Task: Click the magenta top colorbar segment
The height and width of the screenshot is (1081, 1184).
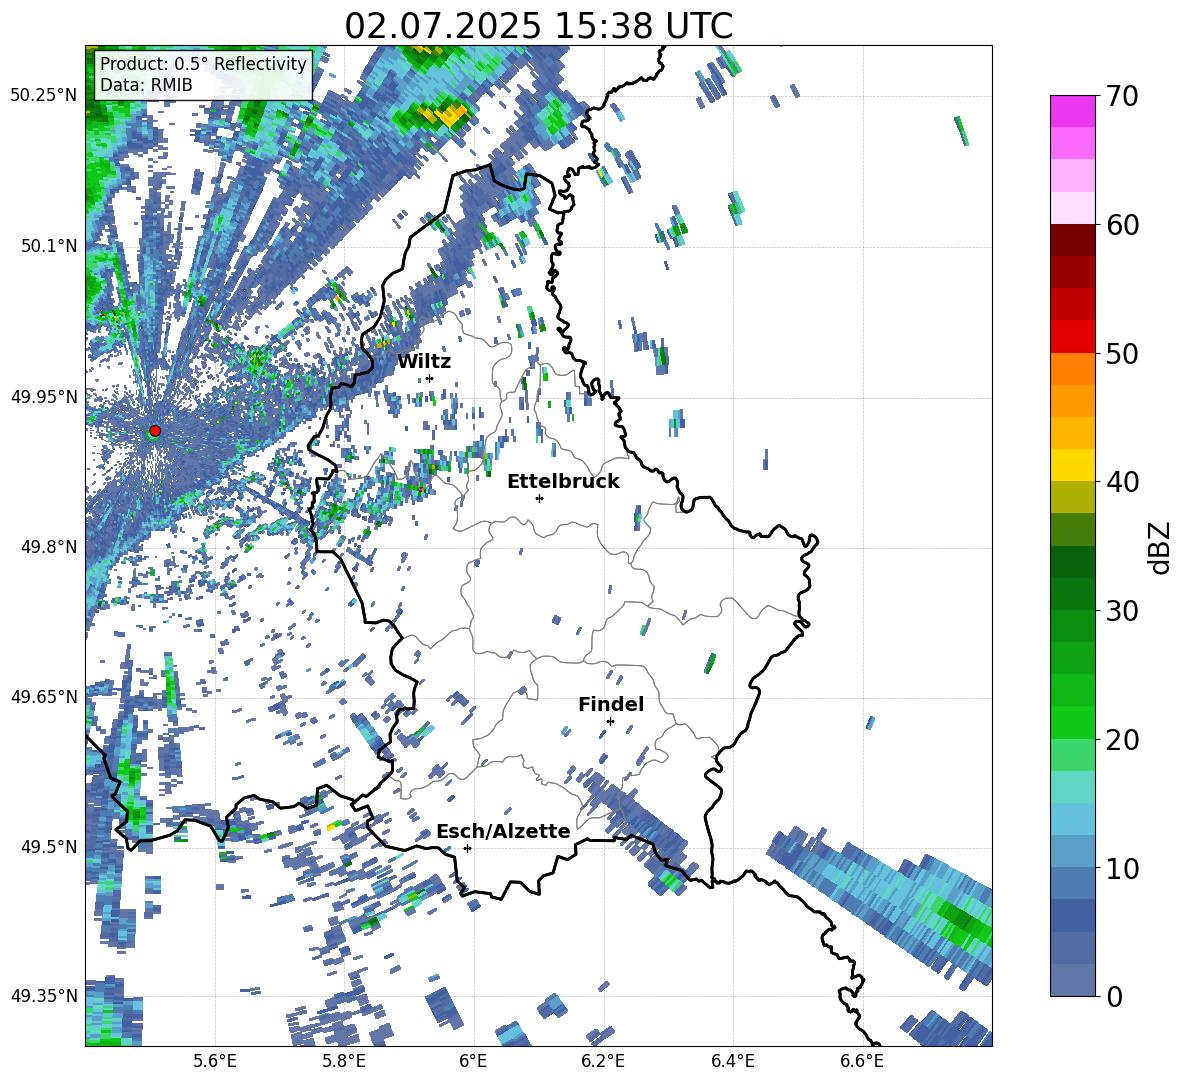Action: click(1072, 111)
